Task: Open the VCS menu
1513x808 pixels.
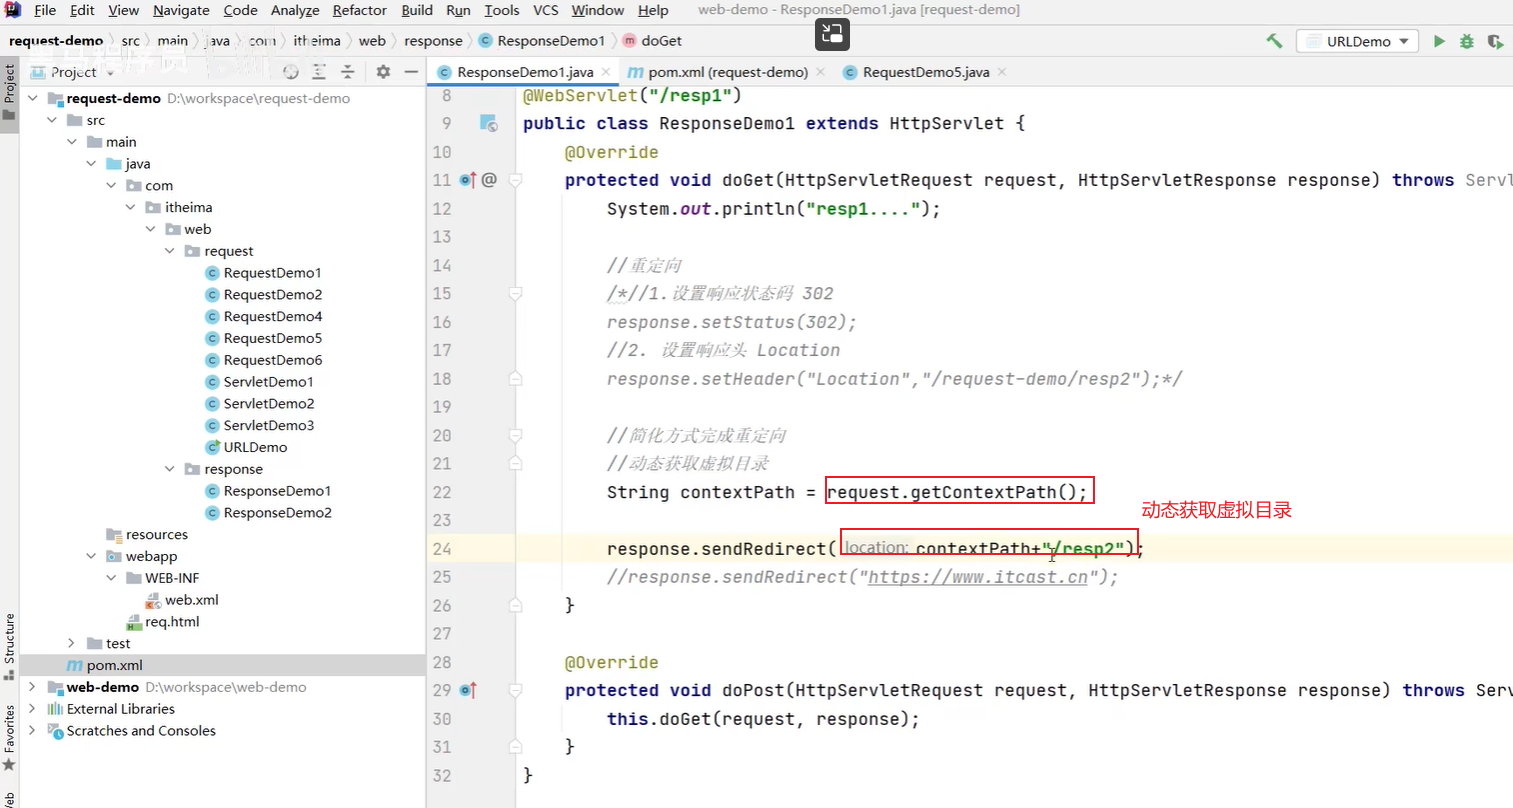Action: (546, 10)
